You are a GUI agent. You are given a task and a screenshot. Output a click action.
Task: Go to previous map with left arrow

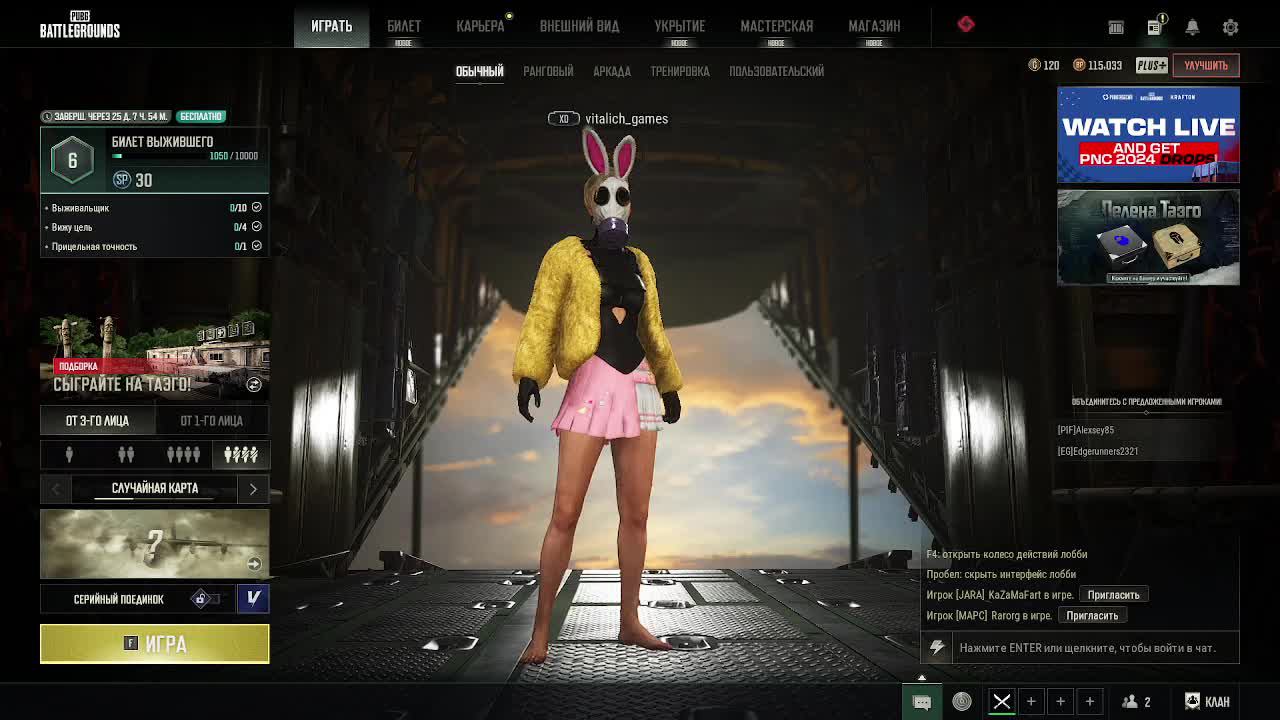point(56,489)
